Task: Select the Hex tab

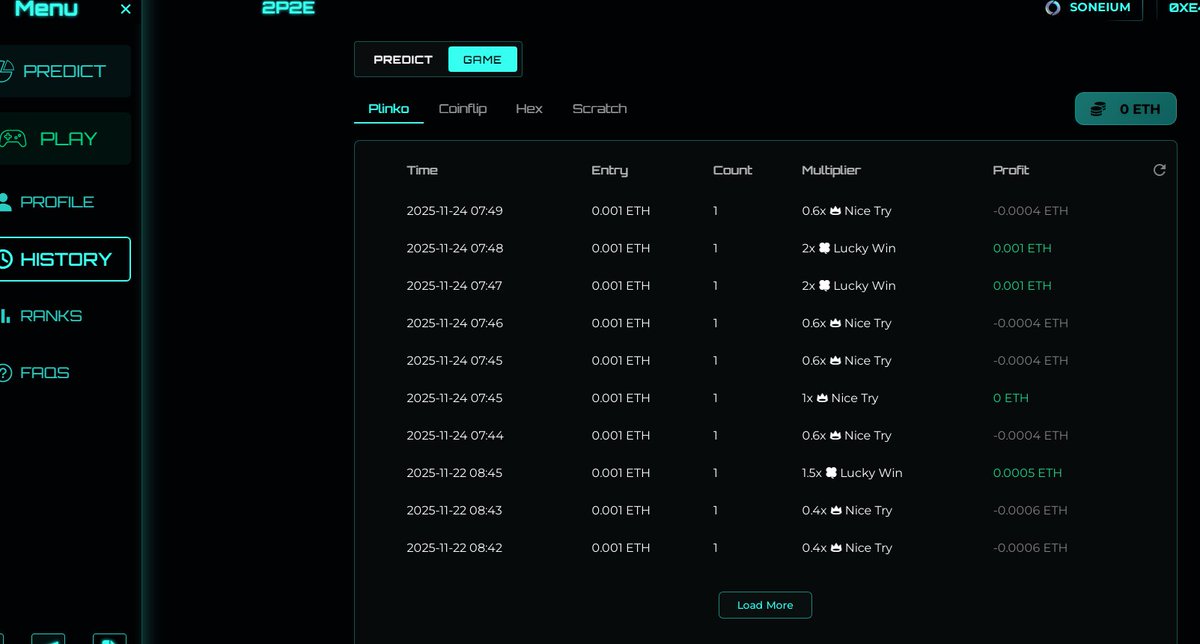Action: (x=529, y=109)
